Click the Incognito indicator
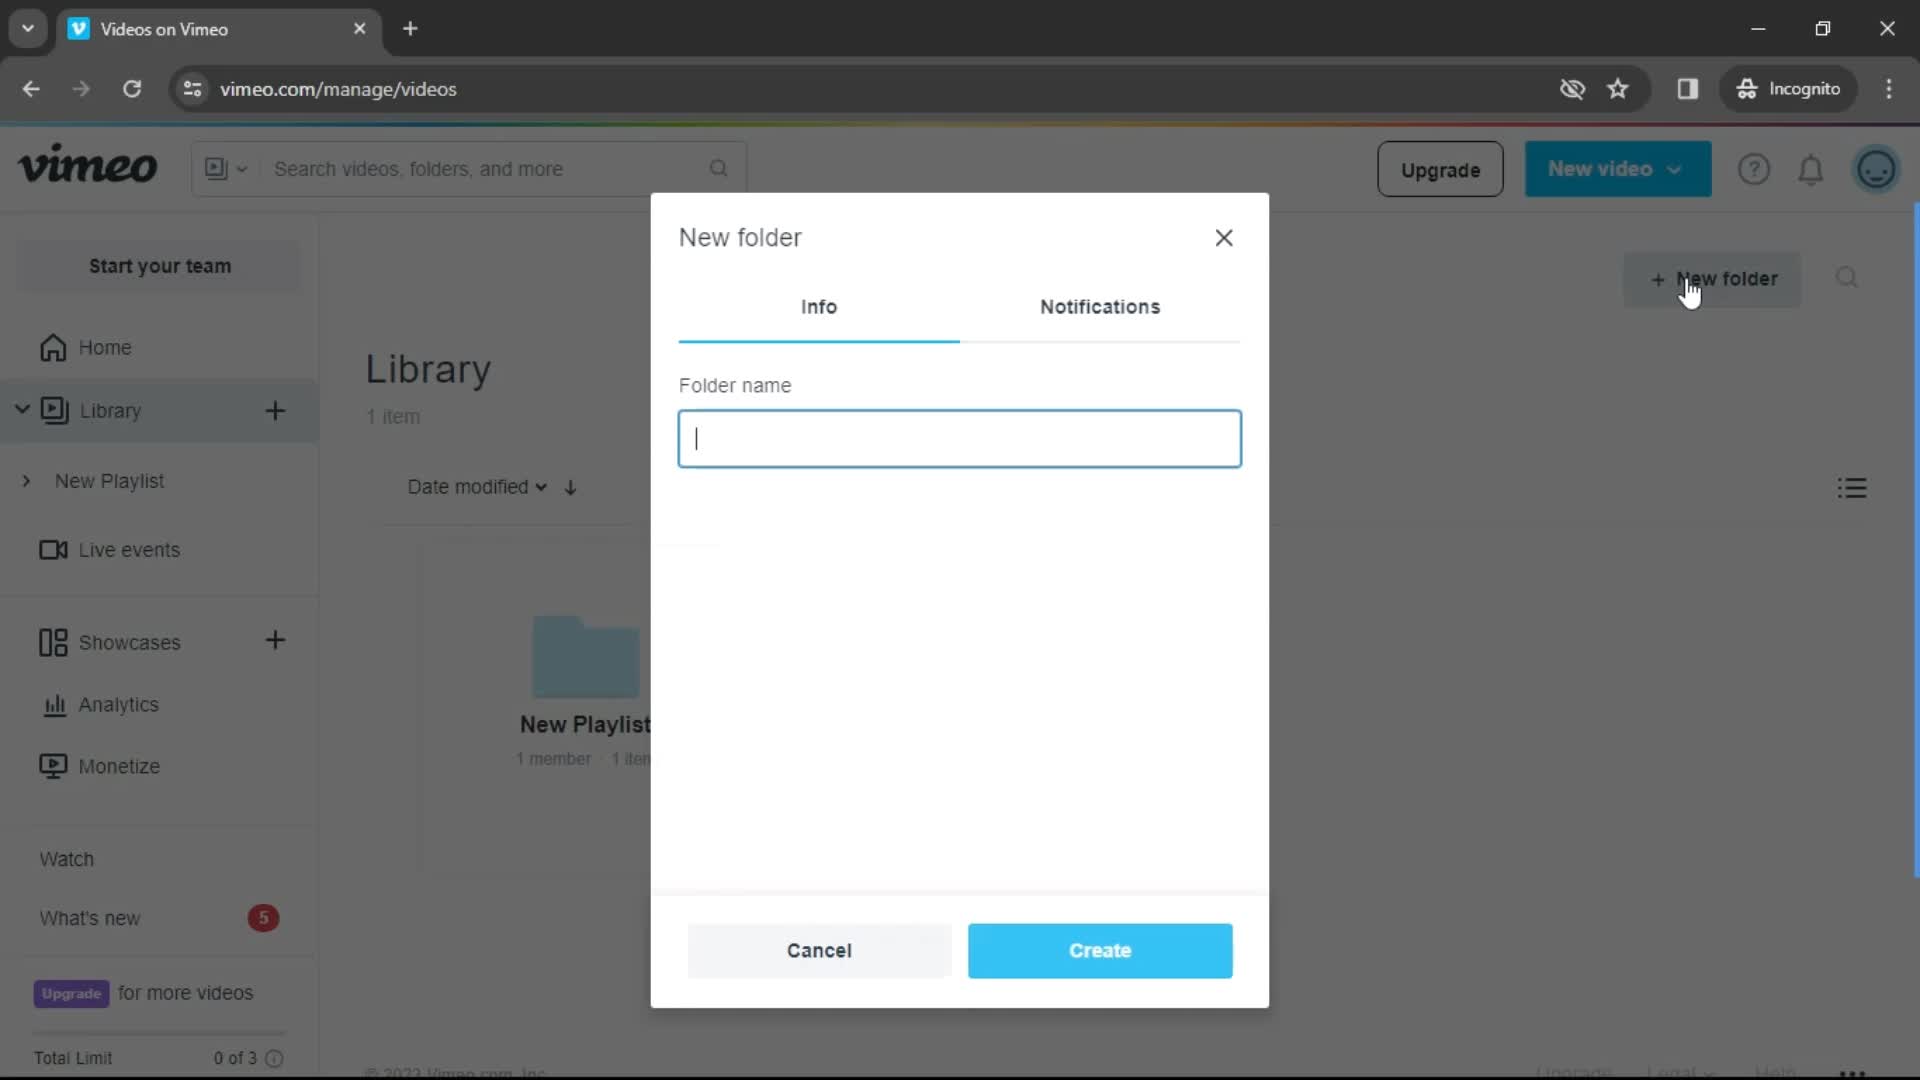This screenshot has height=1080, width=1920. (x=1788, y=89)
